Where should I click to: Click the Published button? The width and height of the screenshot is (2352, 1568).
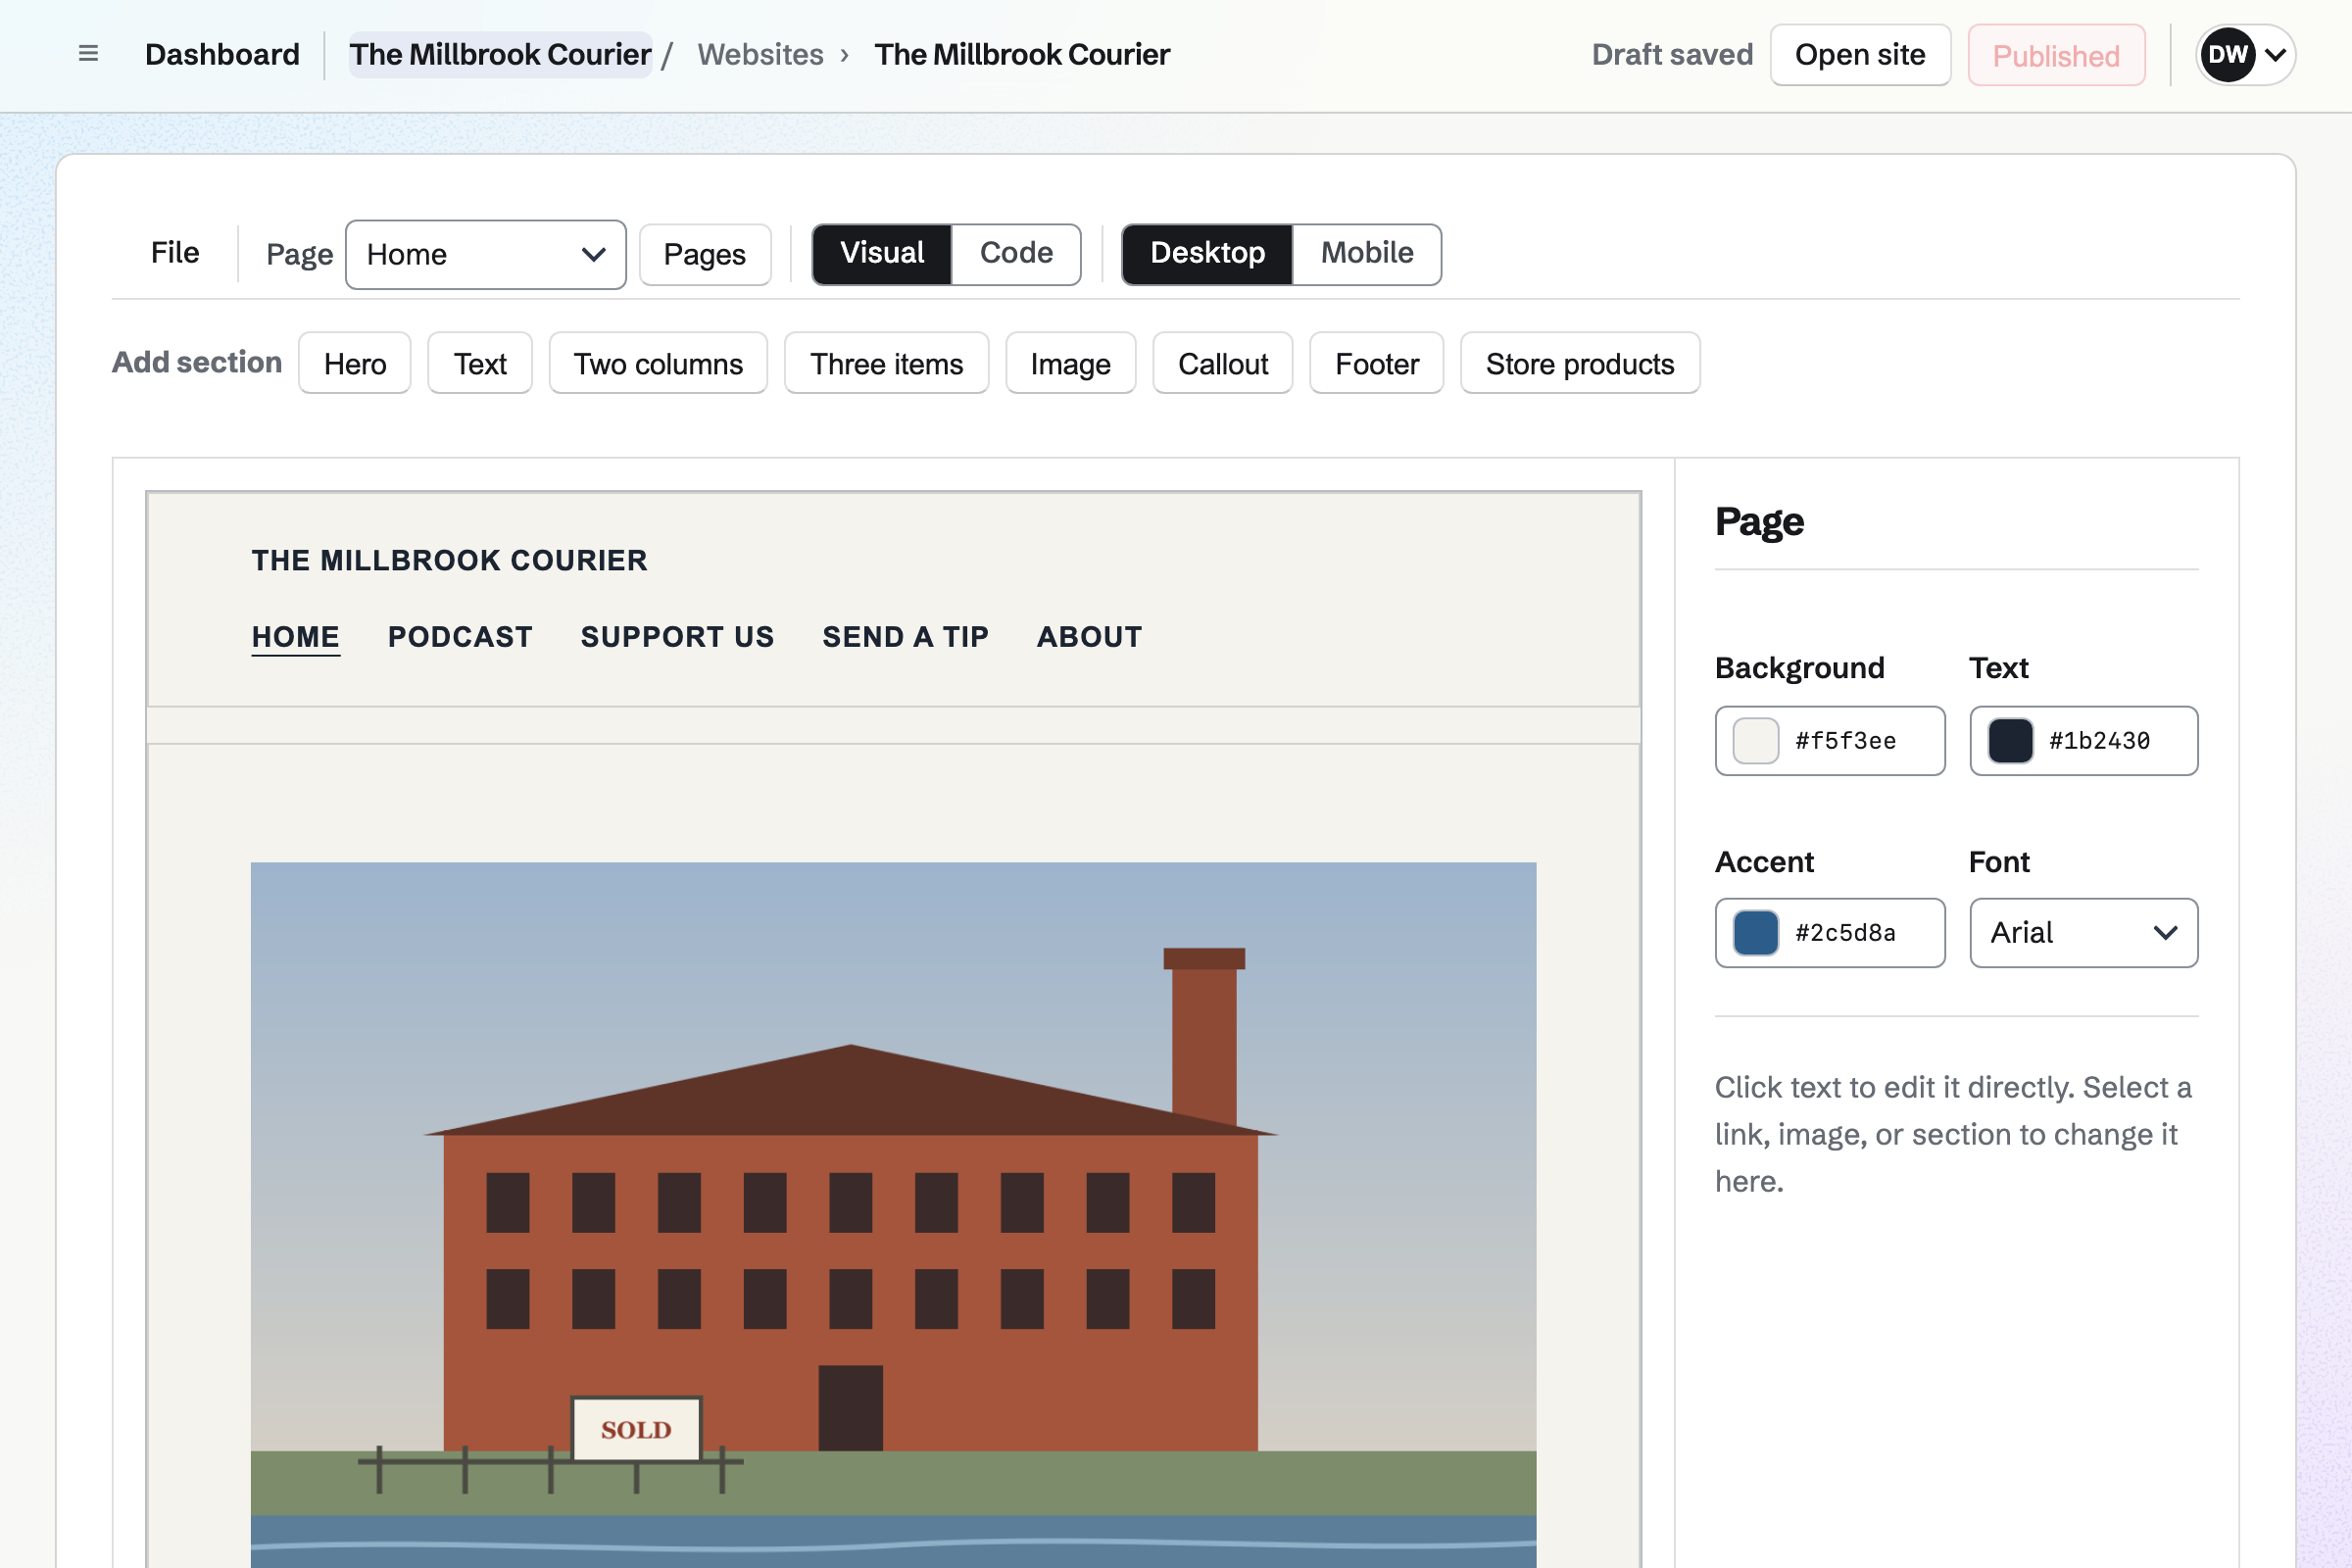pos(2056,55)
